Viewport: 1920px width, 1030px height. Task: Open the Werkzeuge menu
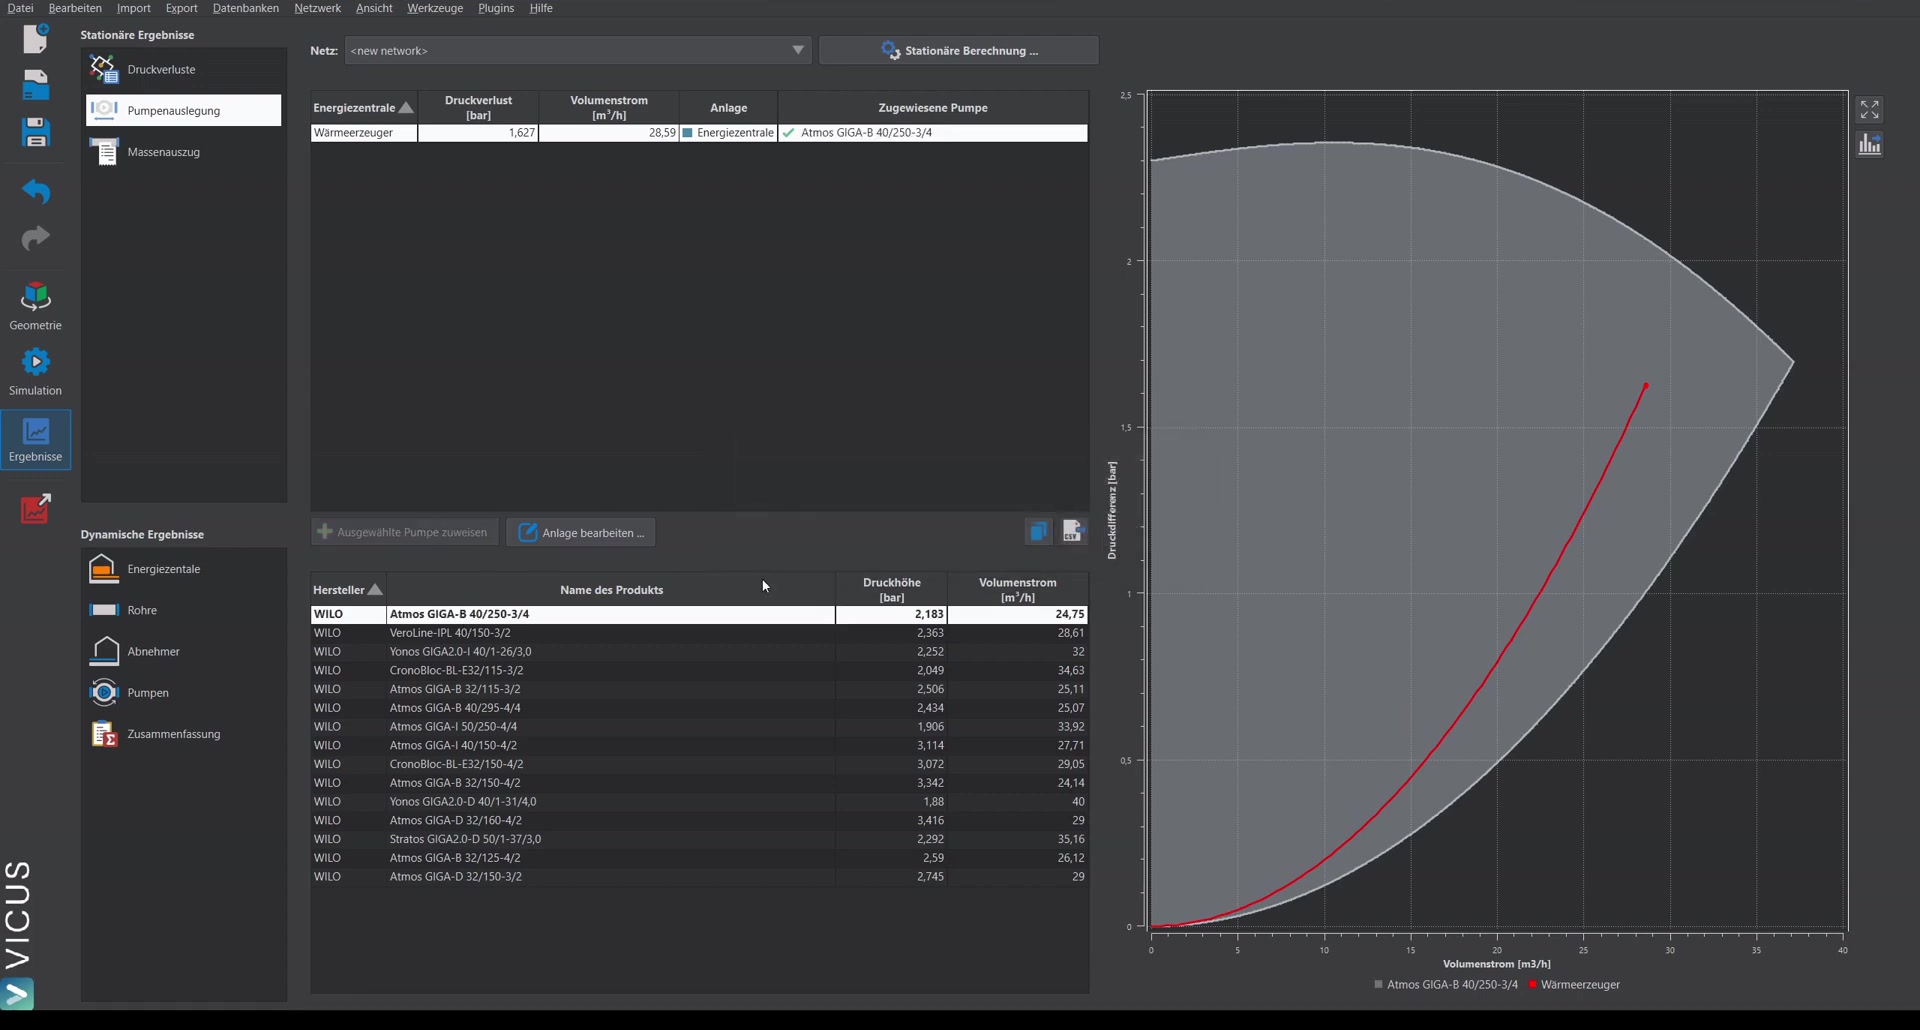[435, 8]
